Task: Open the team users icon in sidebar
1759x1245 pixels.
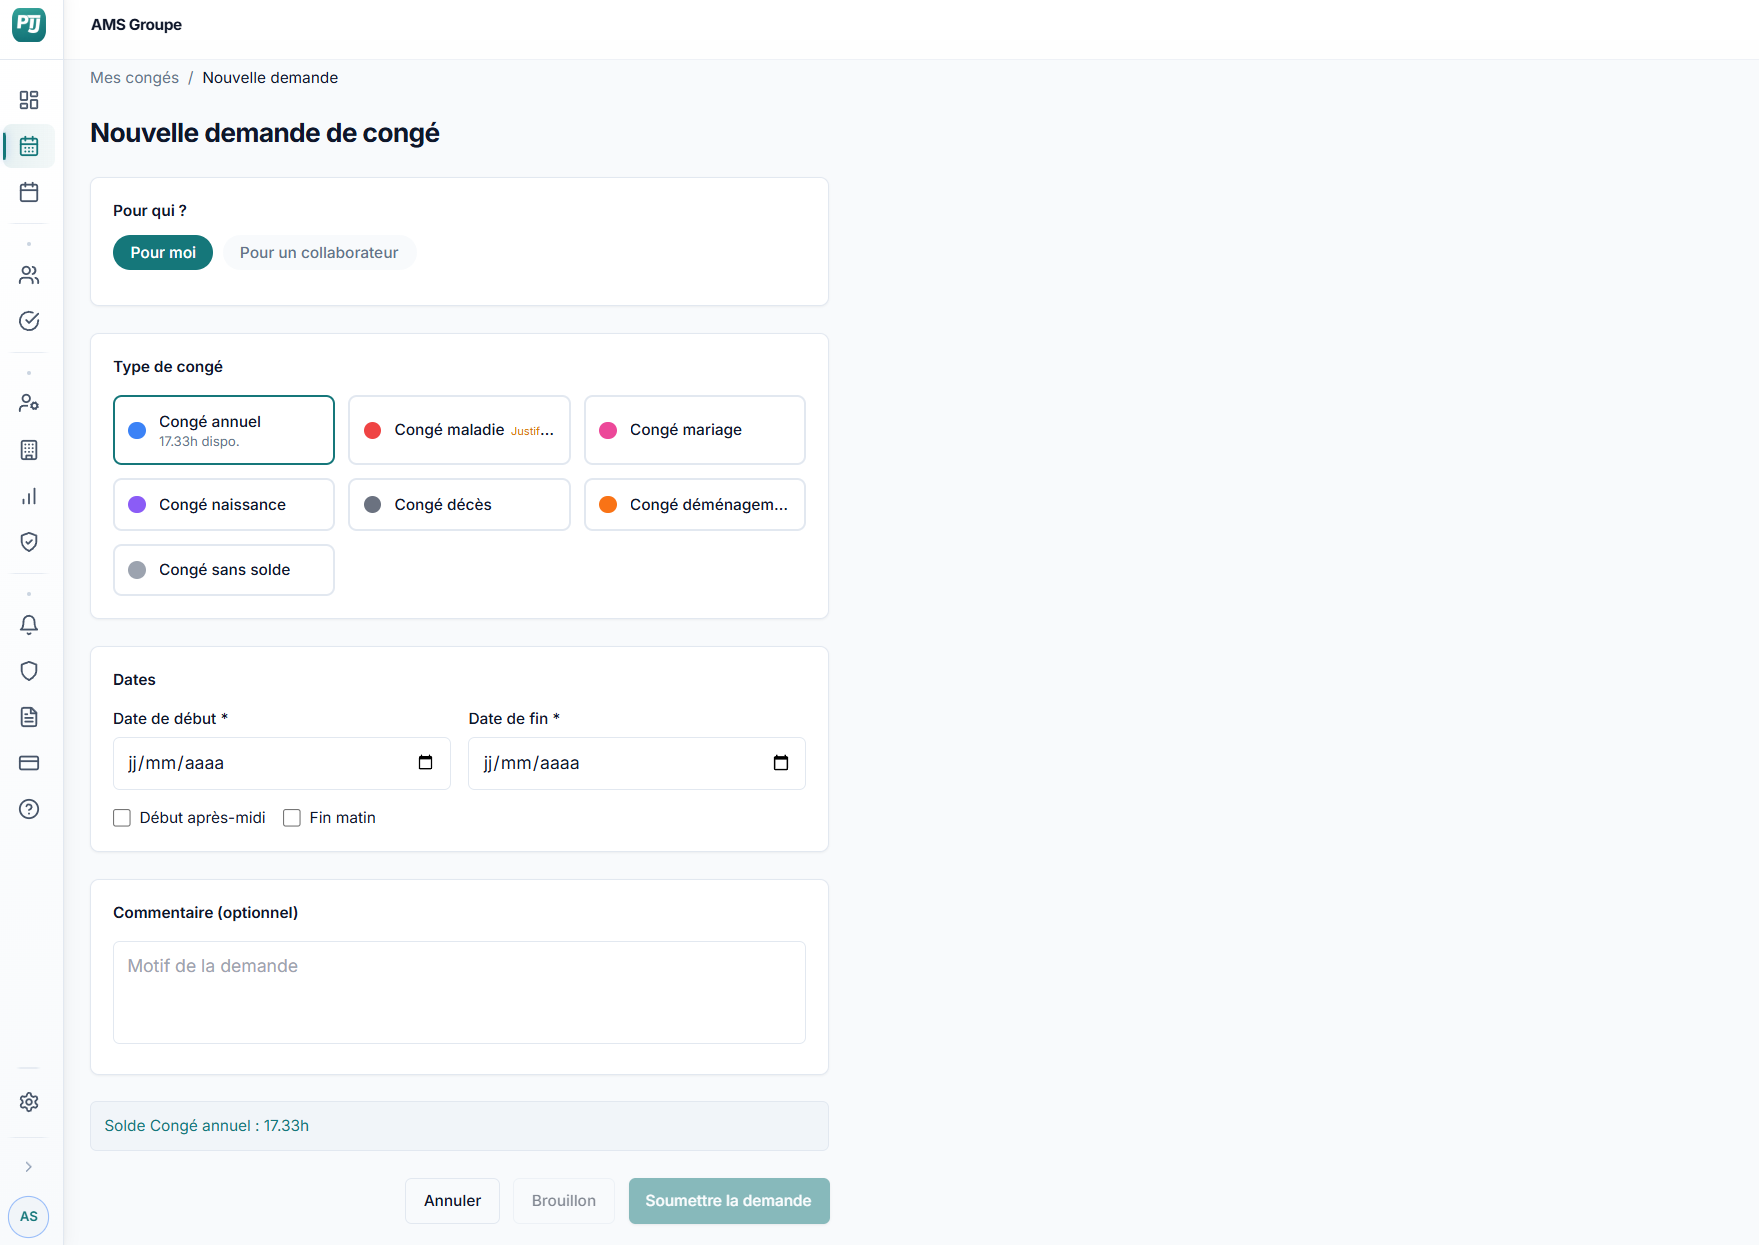Action: point(29,275)
